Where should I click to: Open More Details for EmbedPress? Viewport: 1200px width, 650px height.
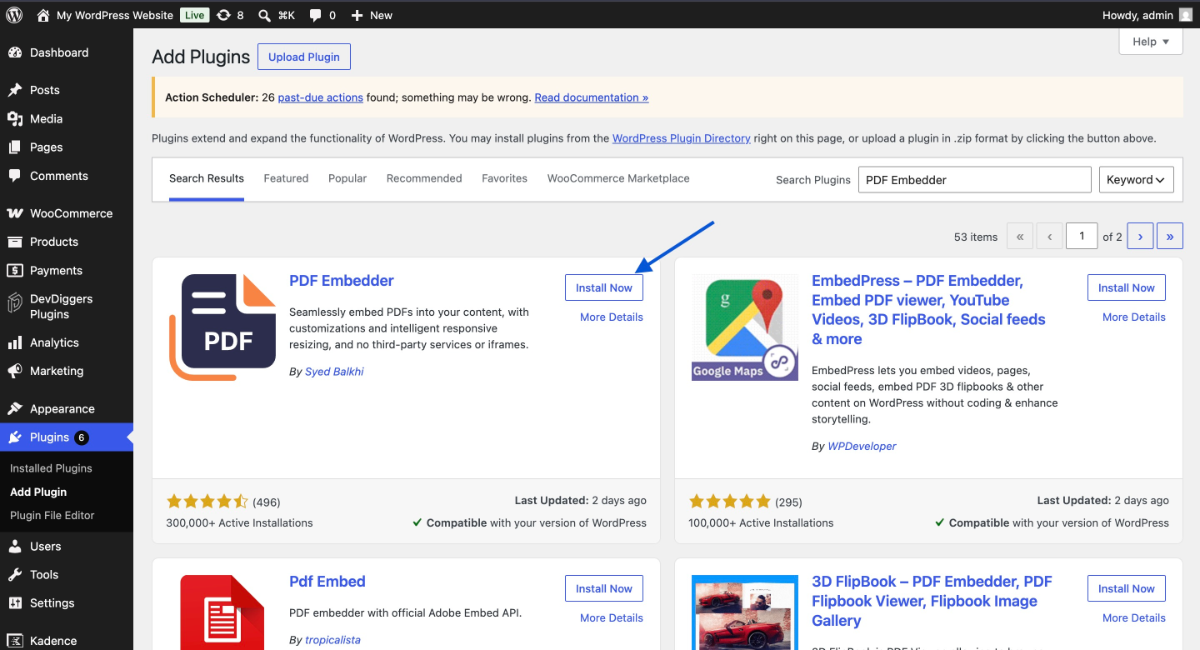point(1134,317)
